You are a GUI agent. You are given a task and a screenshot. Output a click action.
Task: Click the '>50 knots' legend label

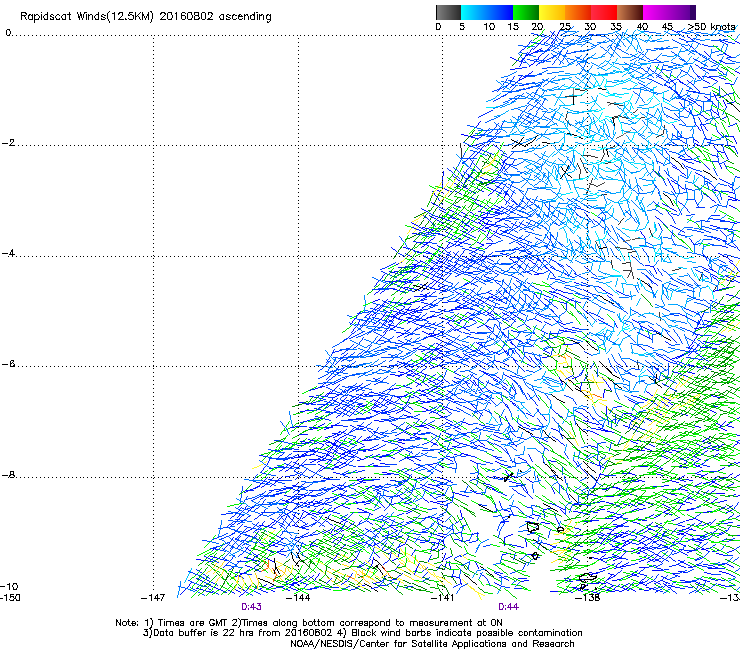tap(711, 27)
